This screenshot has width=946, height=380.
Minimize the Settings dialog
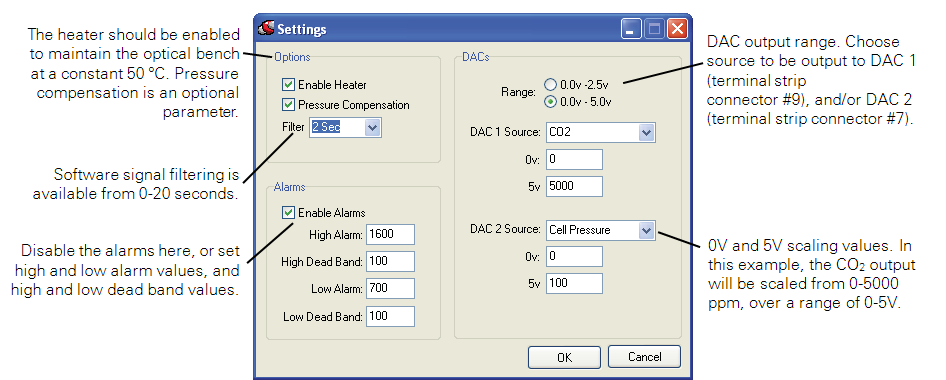(632, 29)
